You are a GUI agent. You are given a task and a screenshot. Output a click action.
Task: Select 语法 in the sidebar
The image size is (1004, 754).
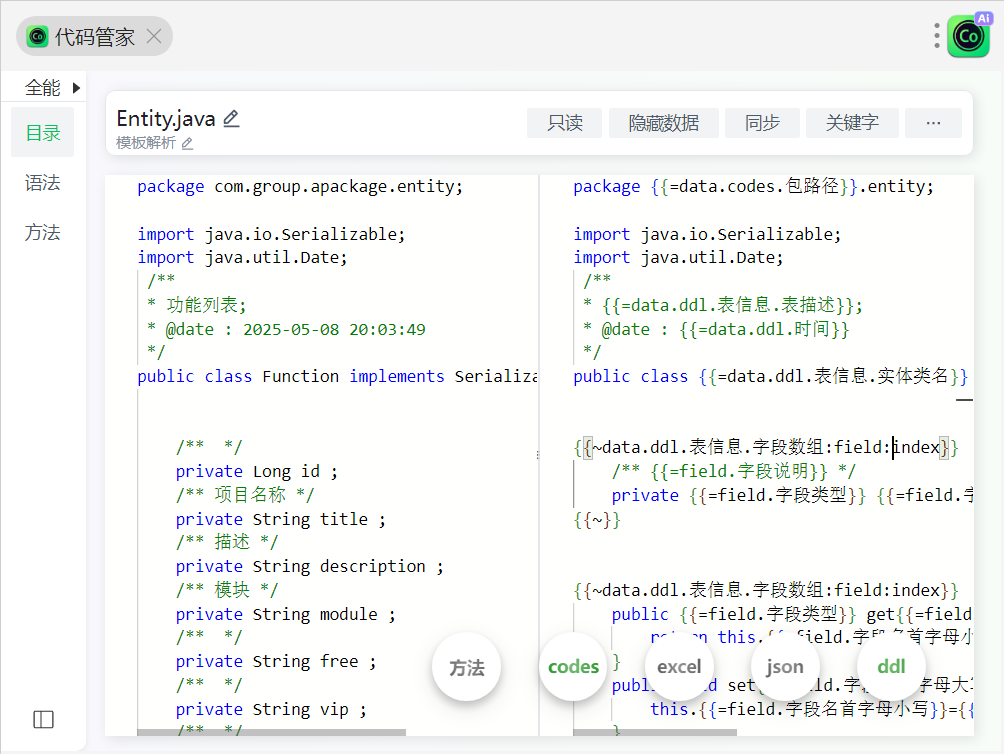tap(42, 183)
